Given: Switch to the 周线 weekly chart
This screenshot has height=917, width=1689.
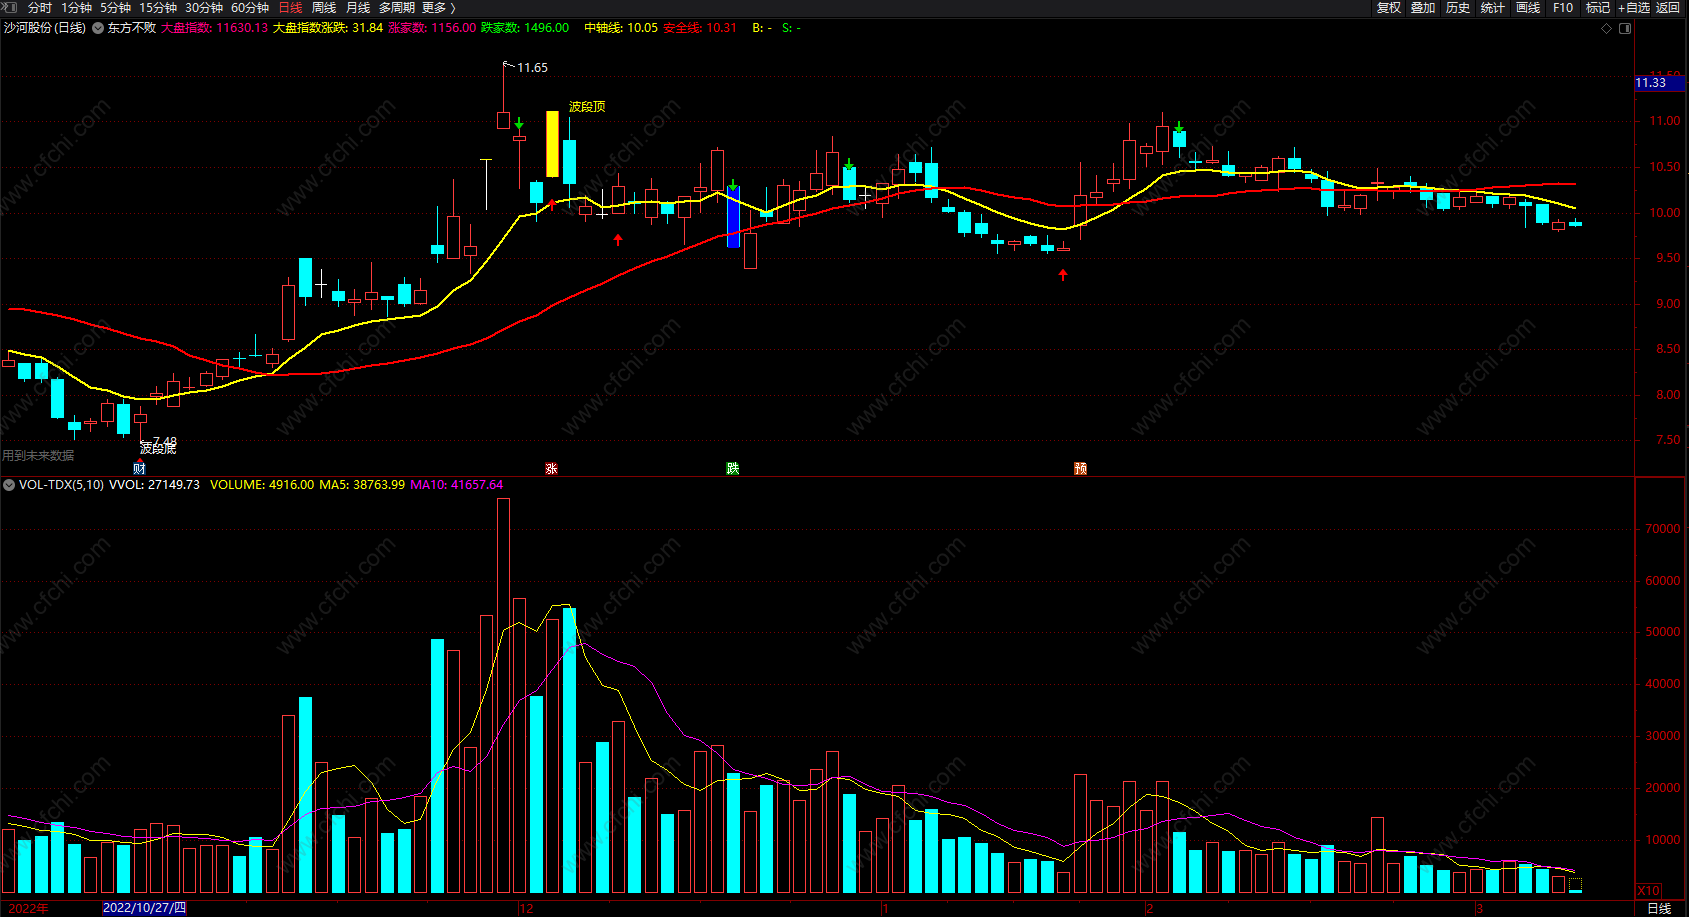Looking at the screenshot, I should pyautogui.click(x=324, y=8).
